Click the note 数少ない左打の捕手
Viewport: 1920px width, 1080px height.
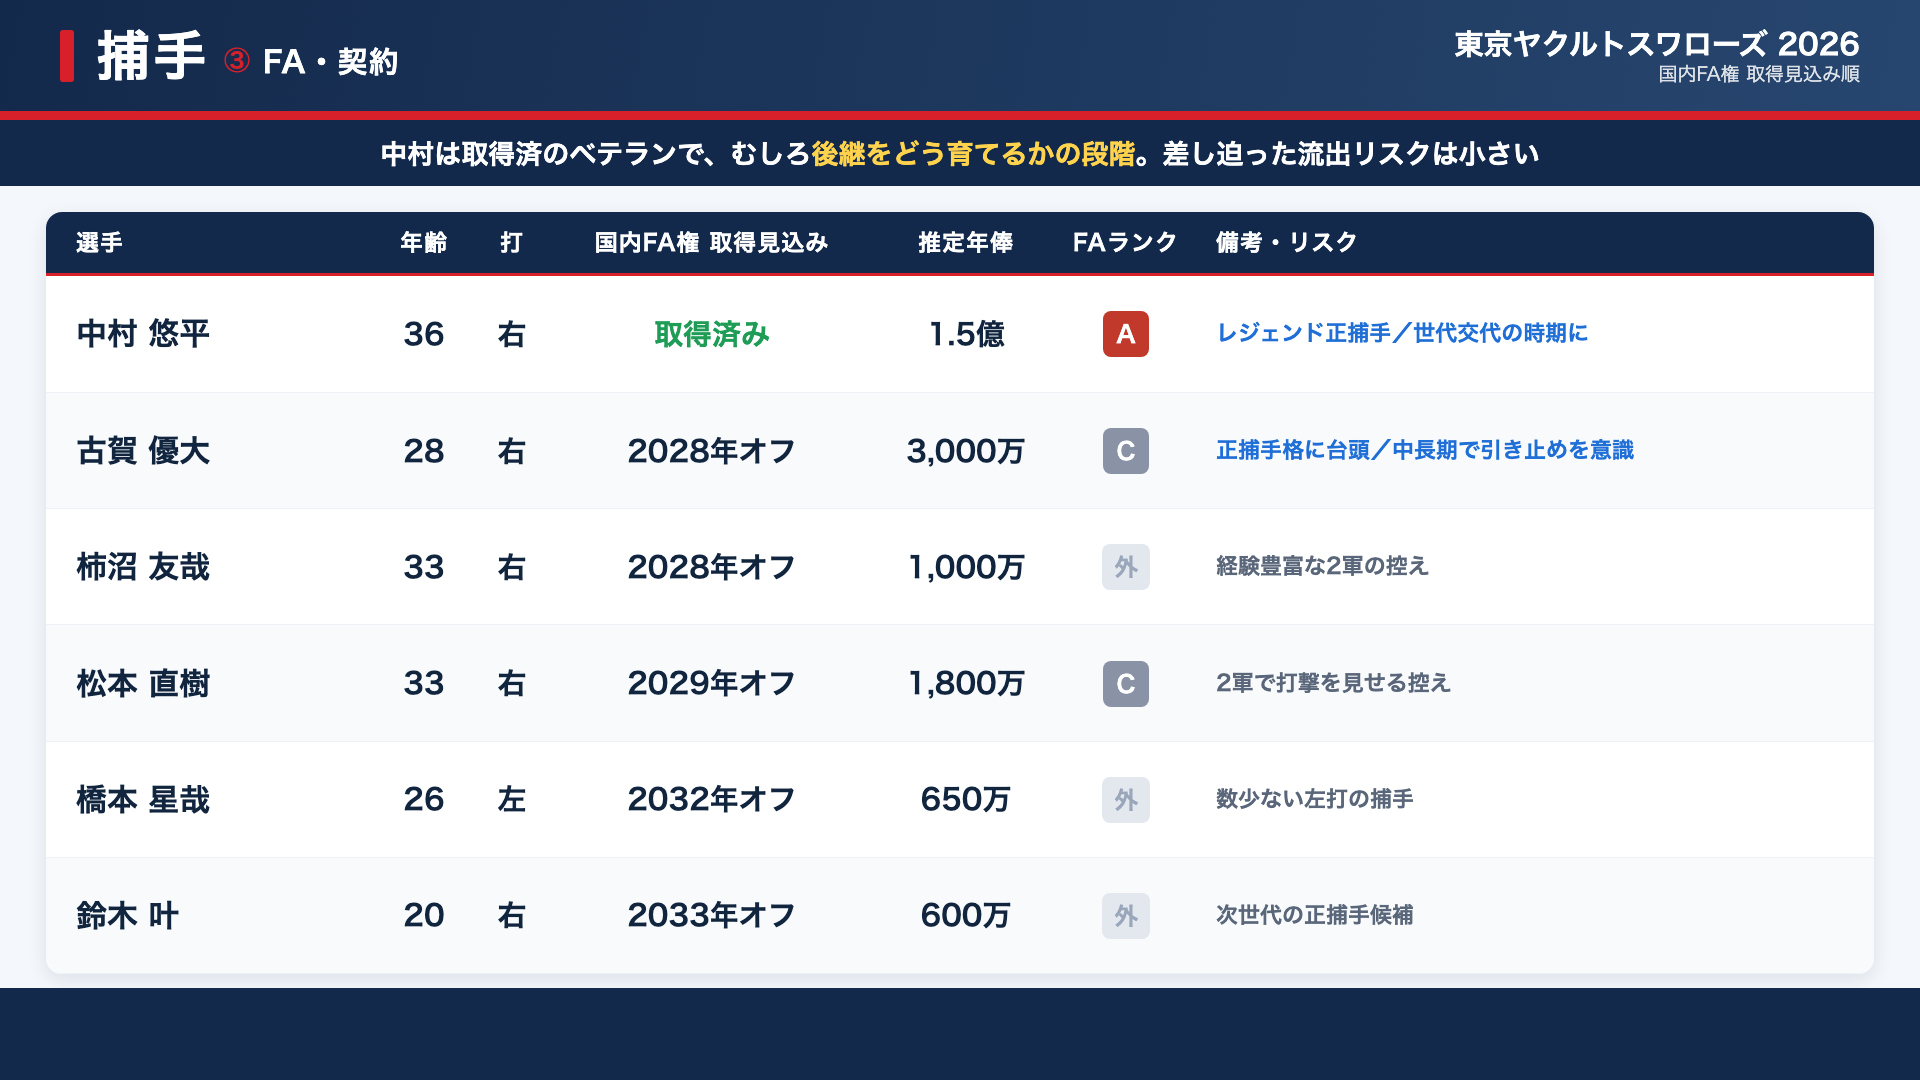1314,799
